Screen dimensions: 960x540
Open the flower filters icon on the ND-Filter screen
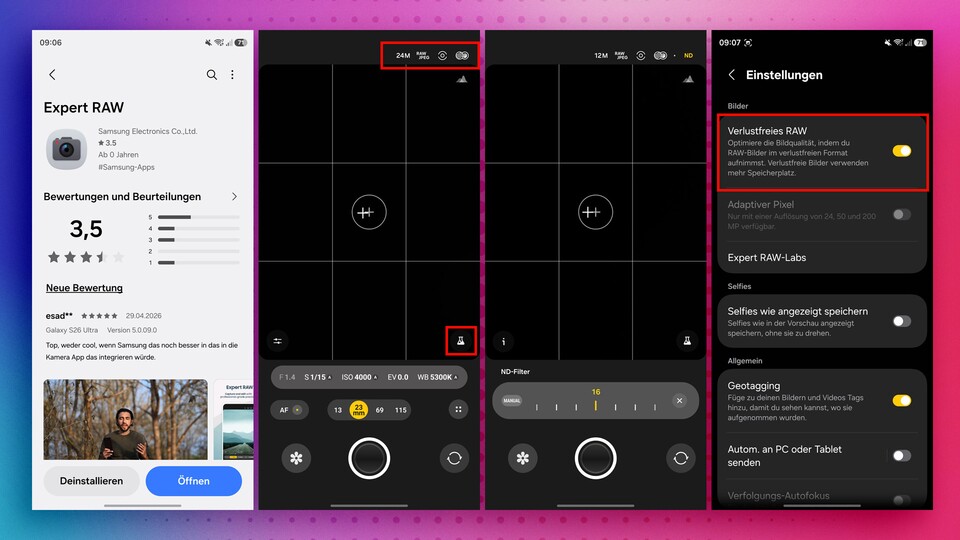click(523, 458)
